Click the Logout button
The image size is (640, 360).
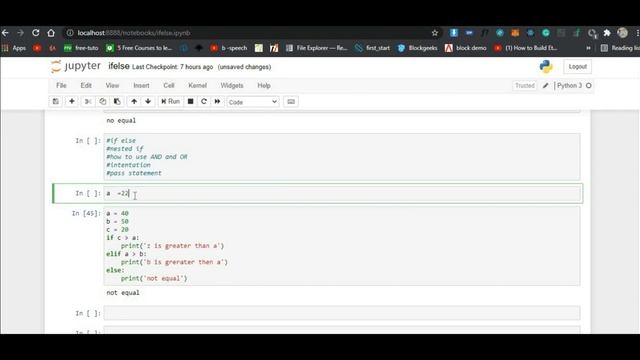tap(577, 67)
